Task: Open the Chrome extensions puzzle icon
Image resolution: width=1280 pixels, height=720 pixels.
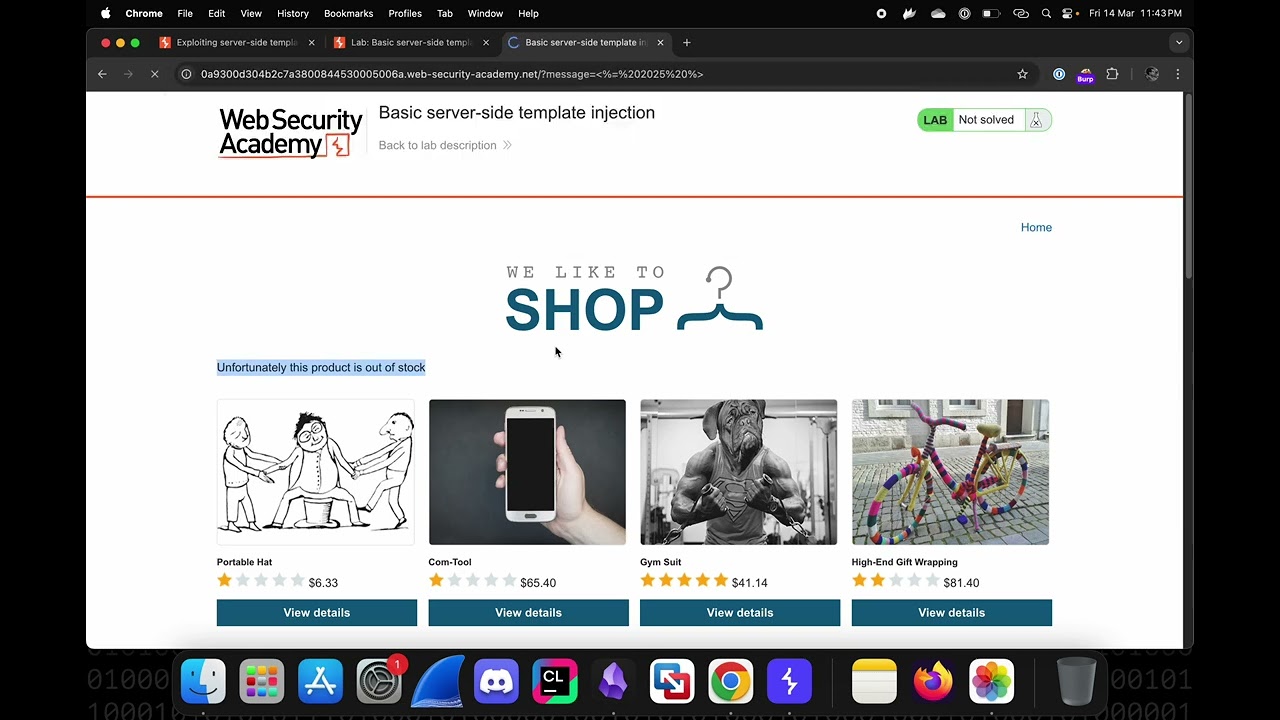Action: coord(1112,74)
